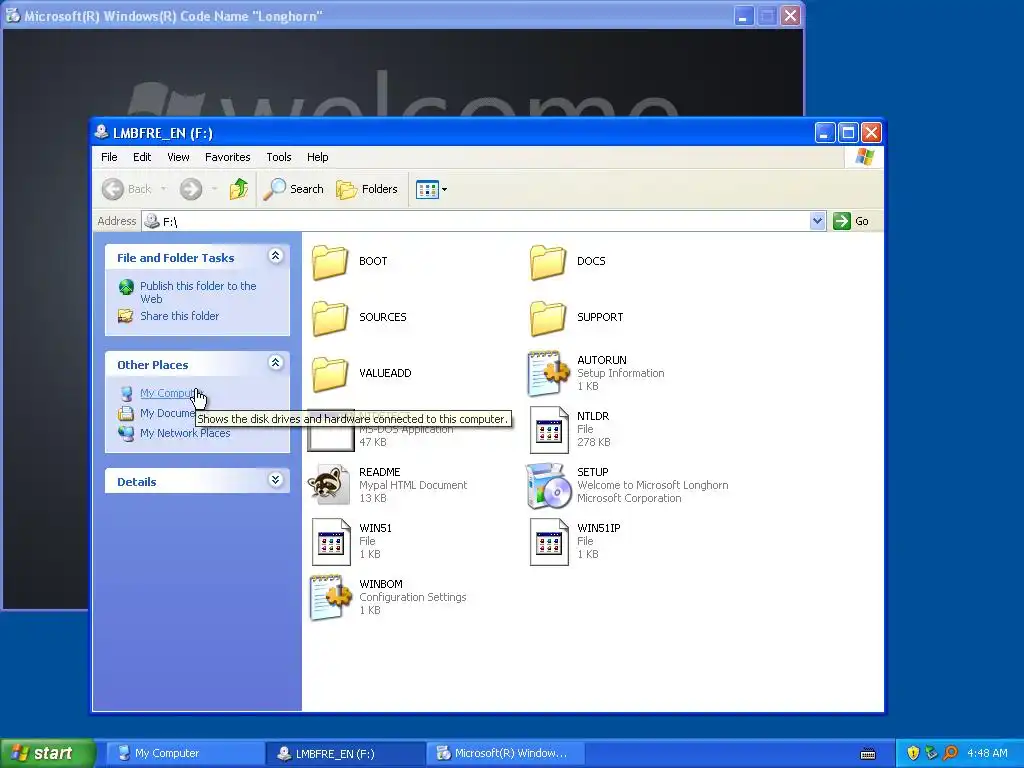Open the Forward history dropdown arrow
Viewport: 1024px width, 768px height.
click(x=214, y=189)
